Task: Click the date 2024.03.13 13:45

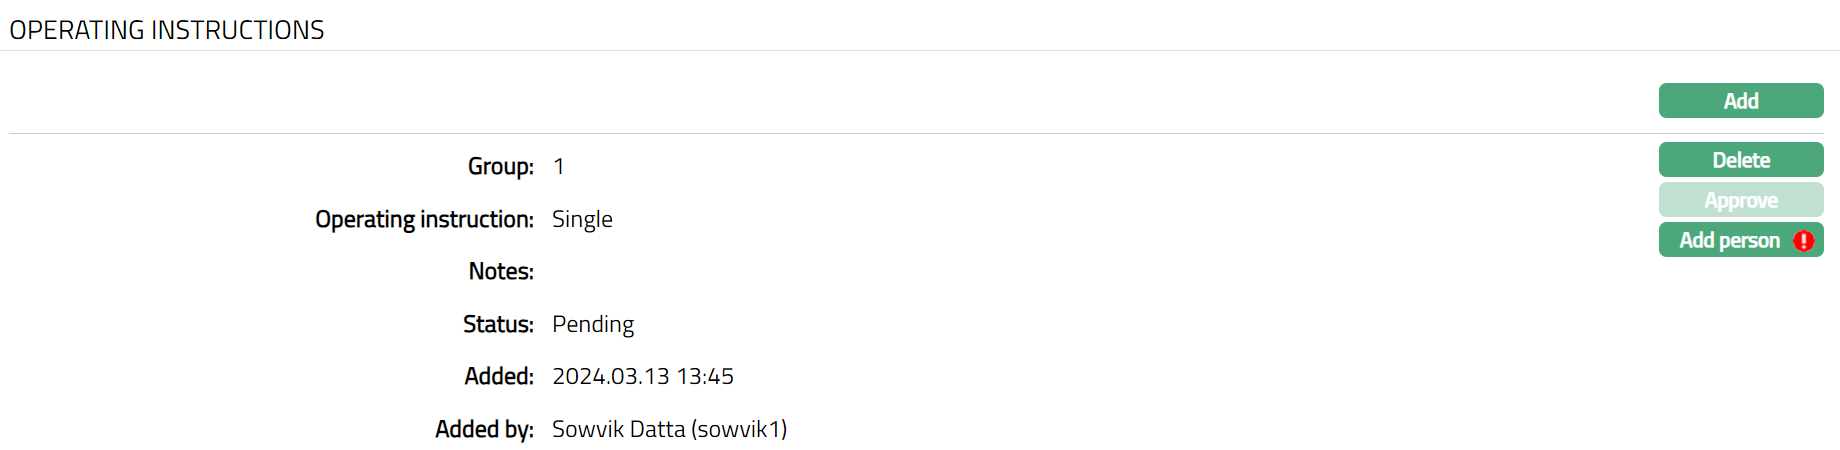Action: pyautogui.click(x=642, y=376)
